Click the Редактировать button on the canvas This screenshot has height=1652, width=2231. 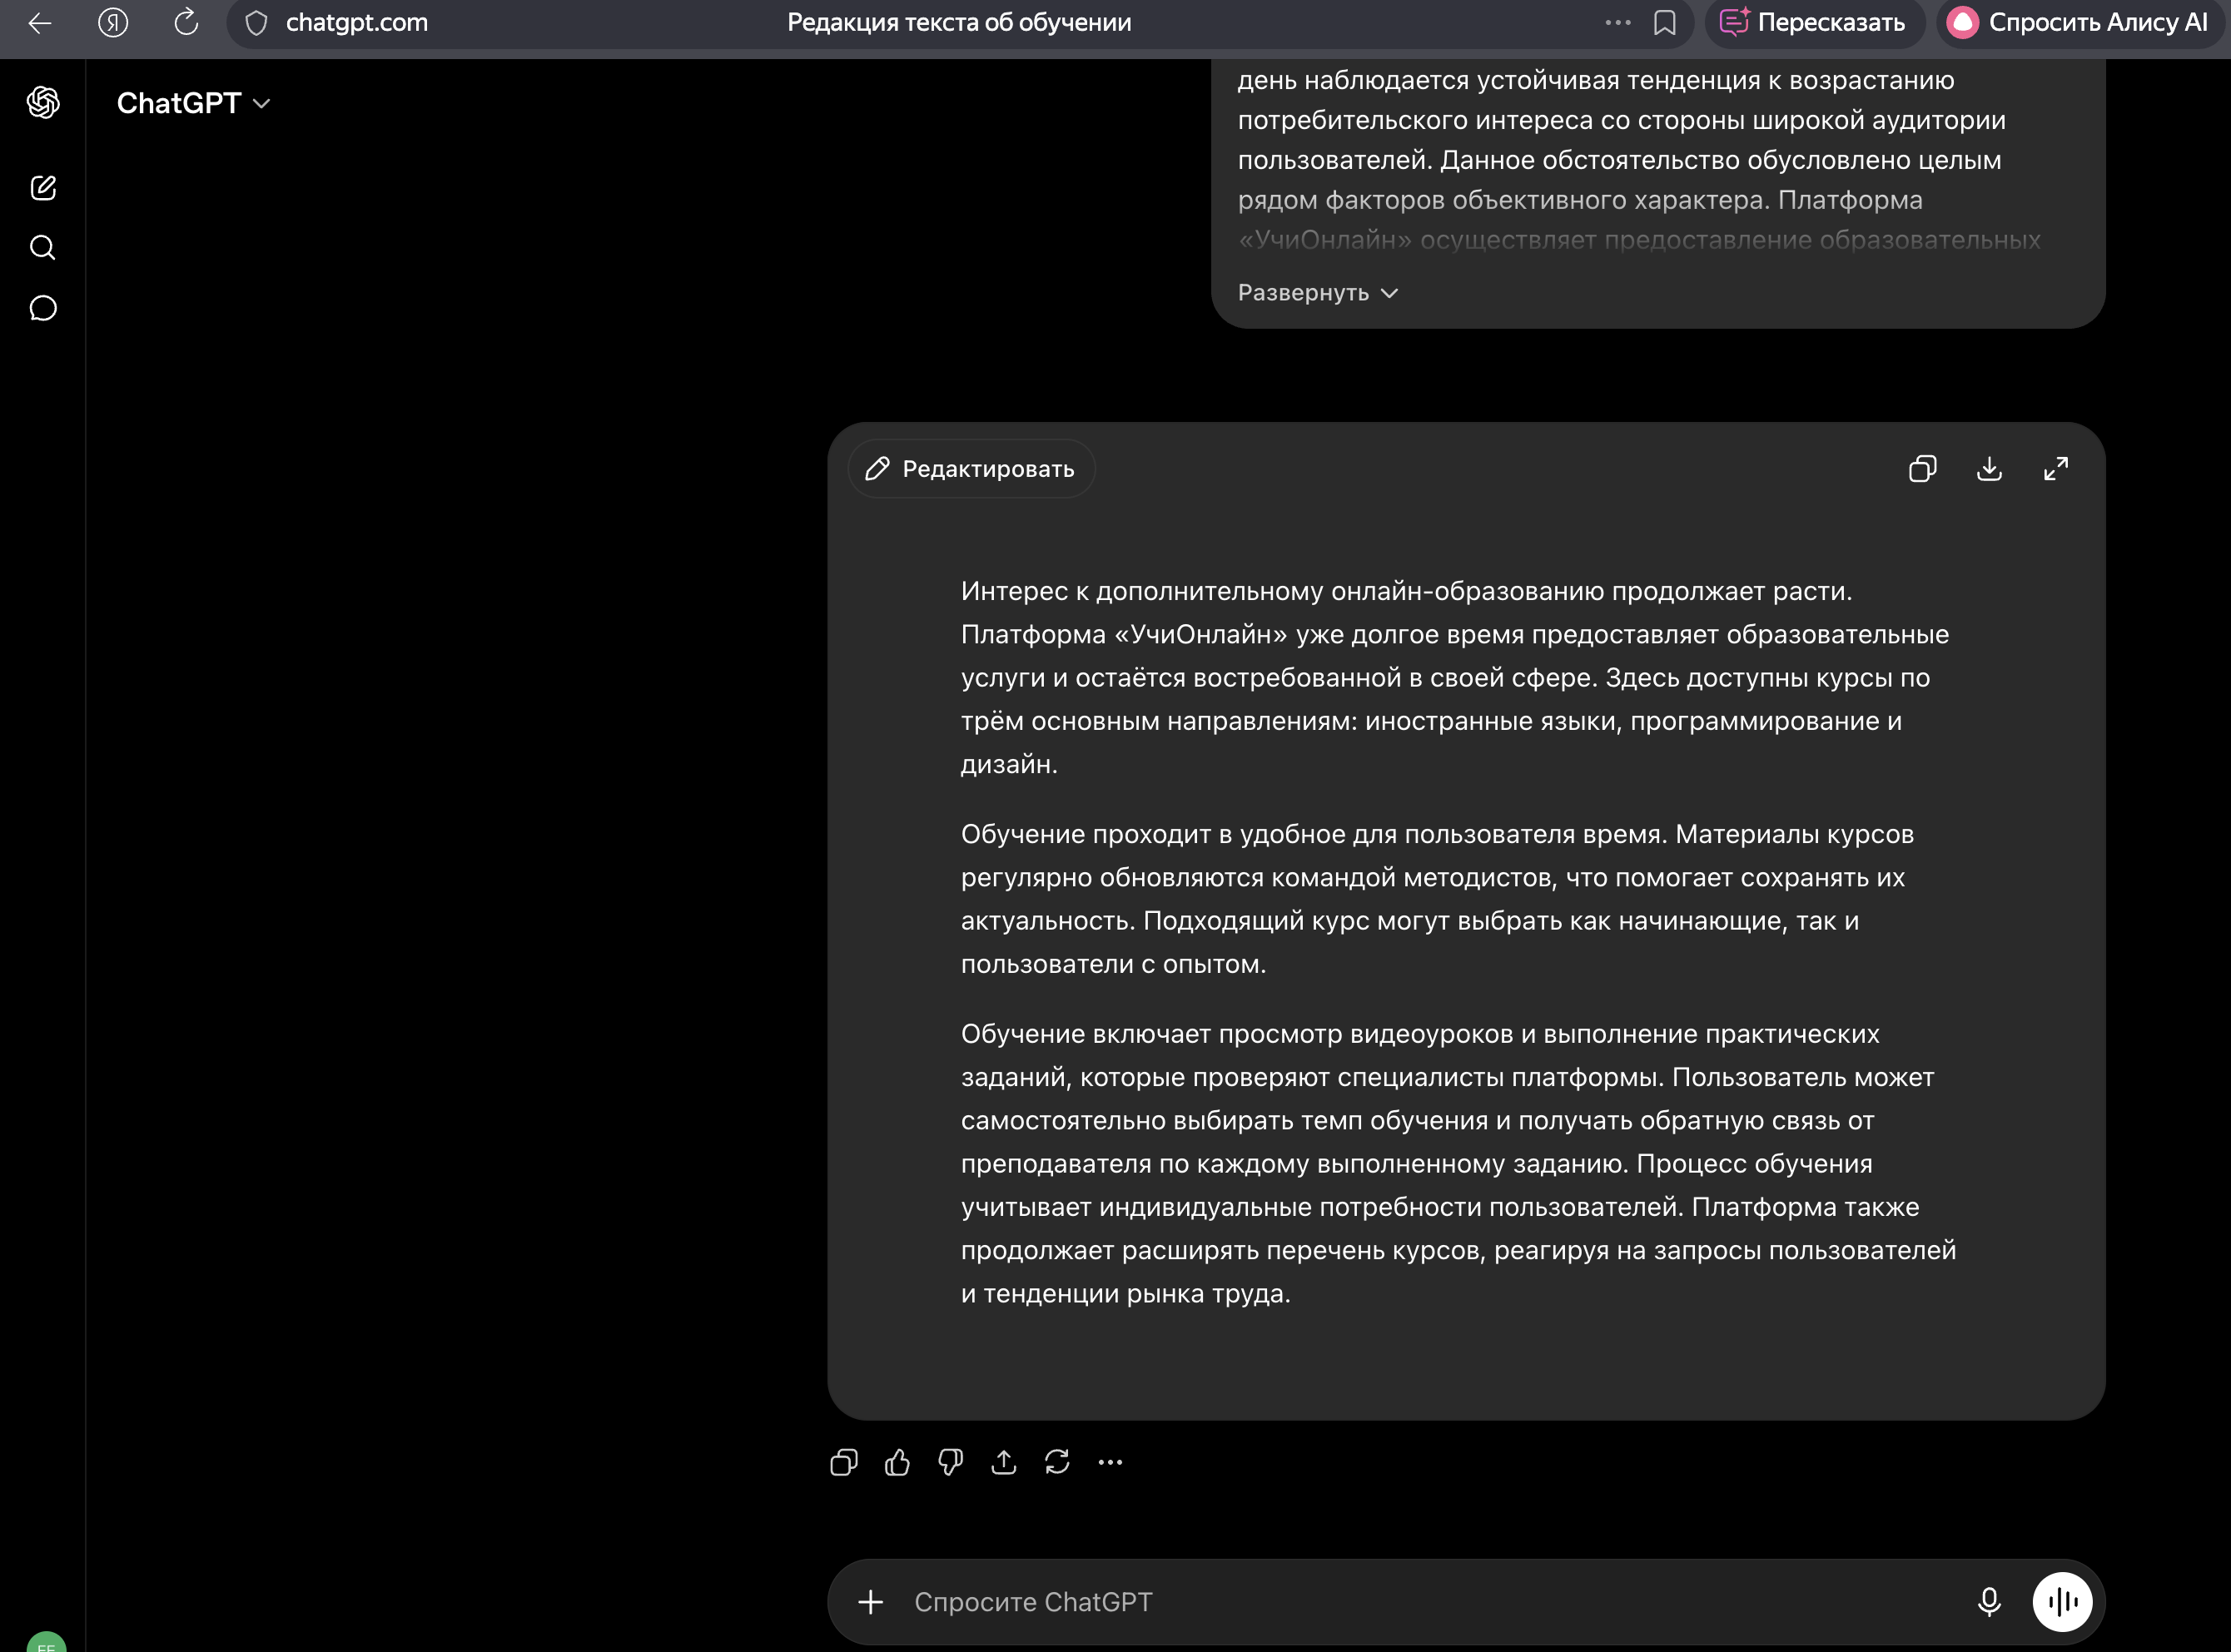point(971,469)
